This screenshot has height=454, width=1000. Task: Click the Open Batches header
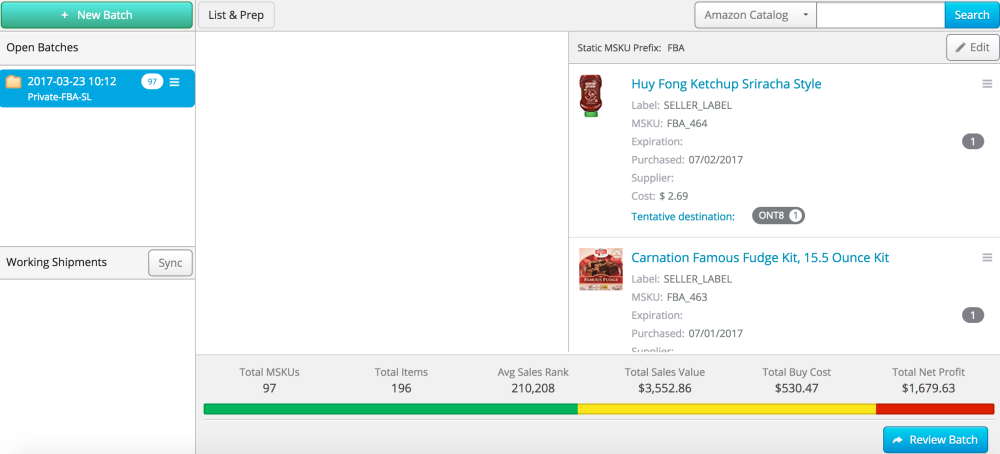[x=43, y=48]
